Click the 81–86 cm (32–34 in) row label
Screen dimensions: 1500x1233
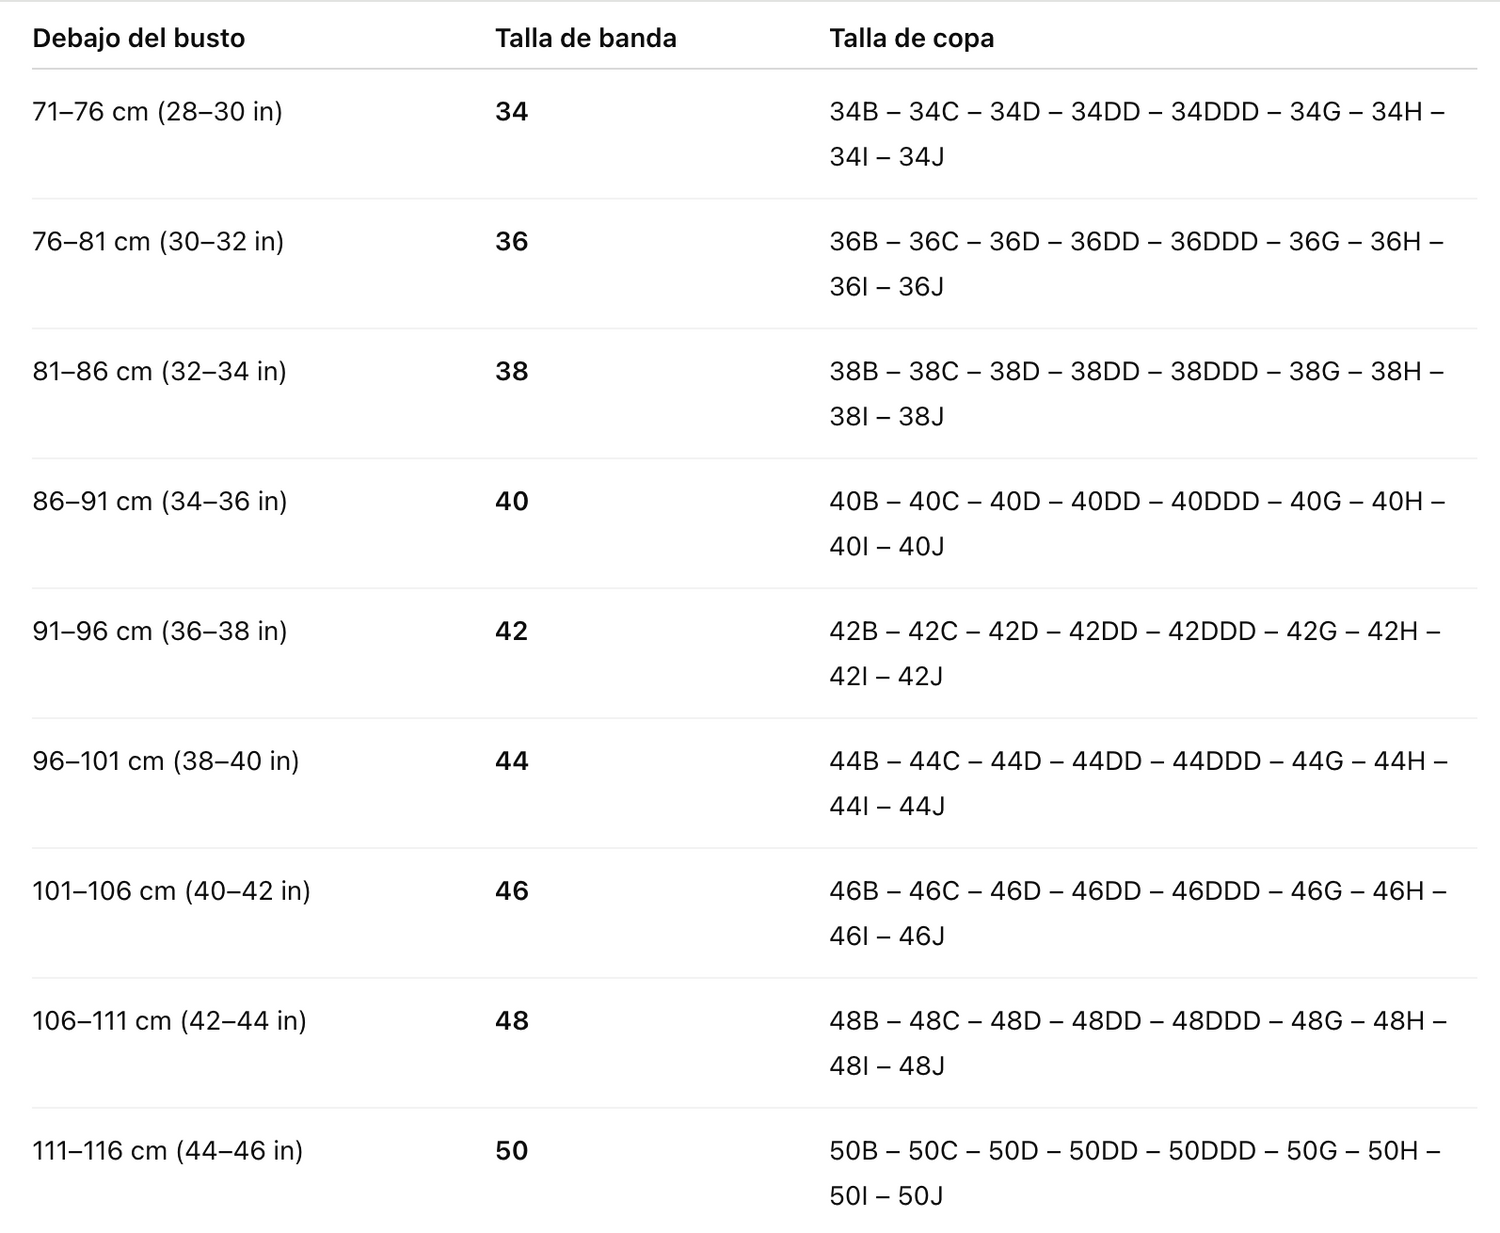[x=159, y=371]
